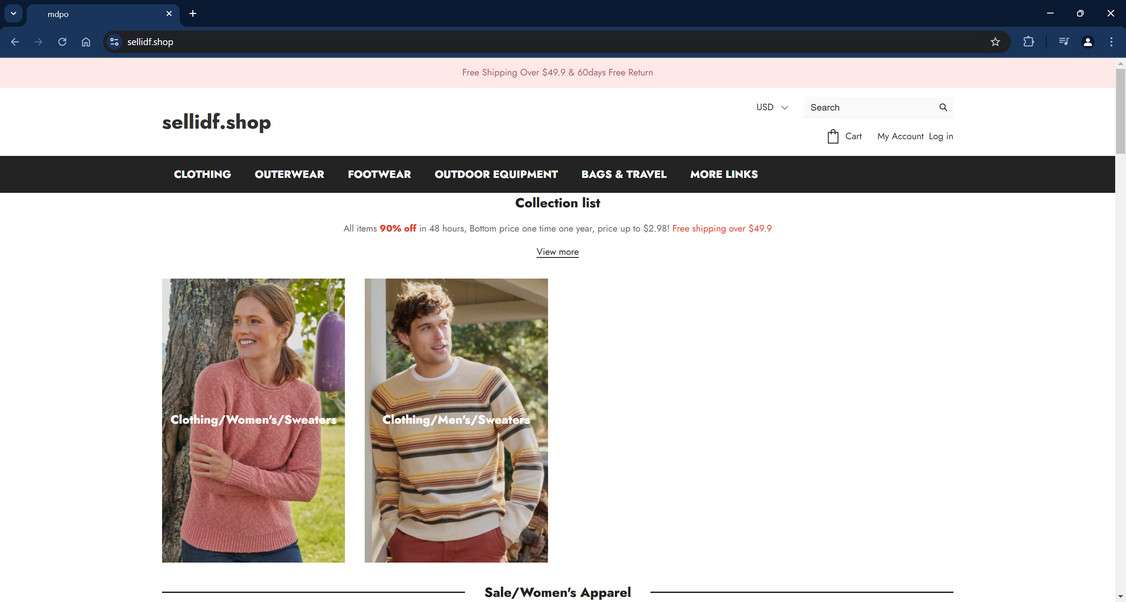Open a new tab with the plus icon
Screen dimensions: 1126x602
pos(191,13)
